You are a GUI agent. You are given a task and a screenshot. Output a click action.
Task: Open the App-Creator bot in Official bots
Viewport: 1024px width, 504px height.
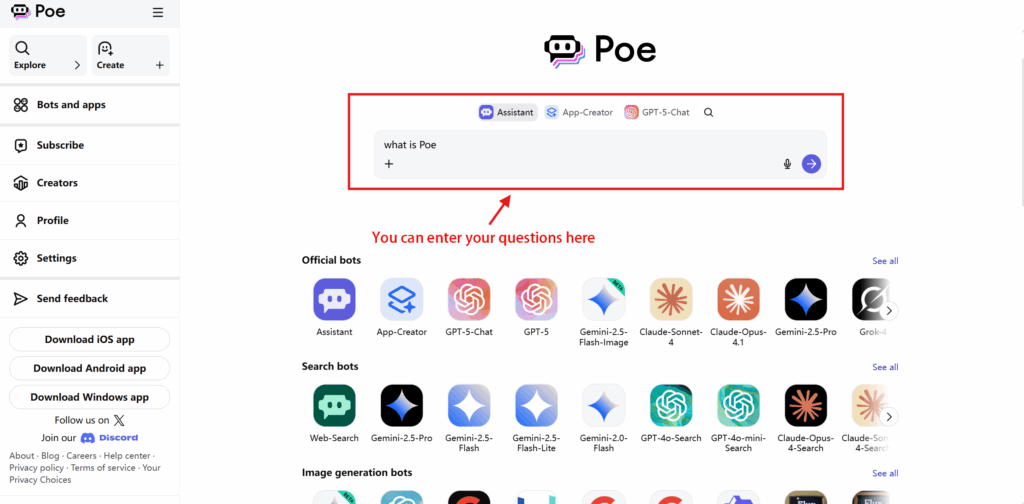tap(402, 300)
